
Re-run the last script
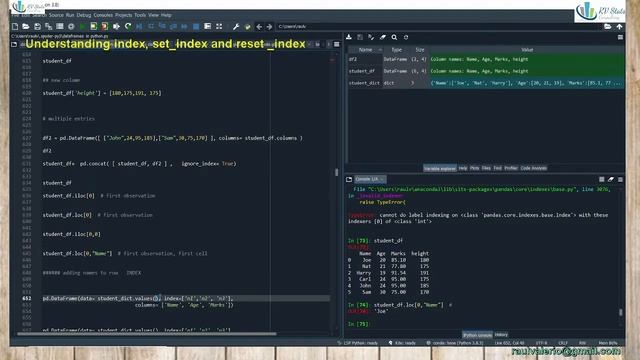128,27
